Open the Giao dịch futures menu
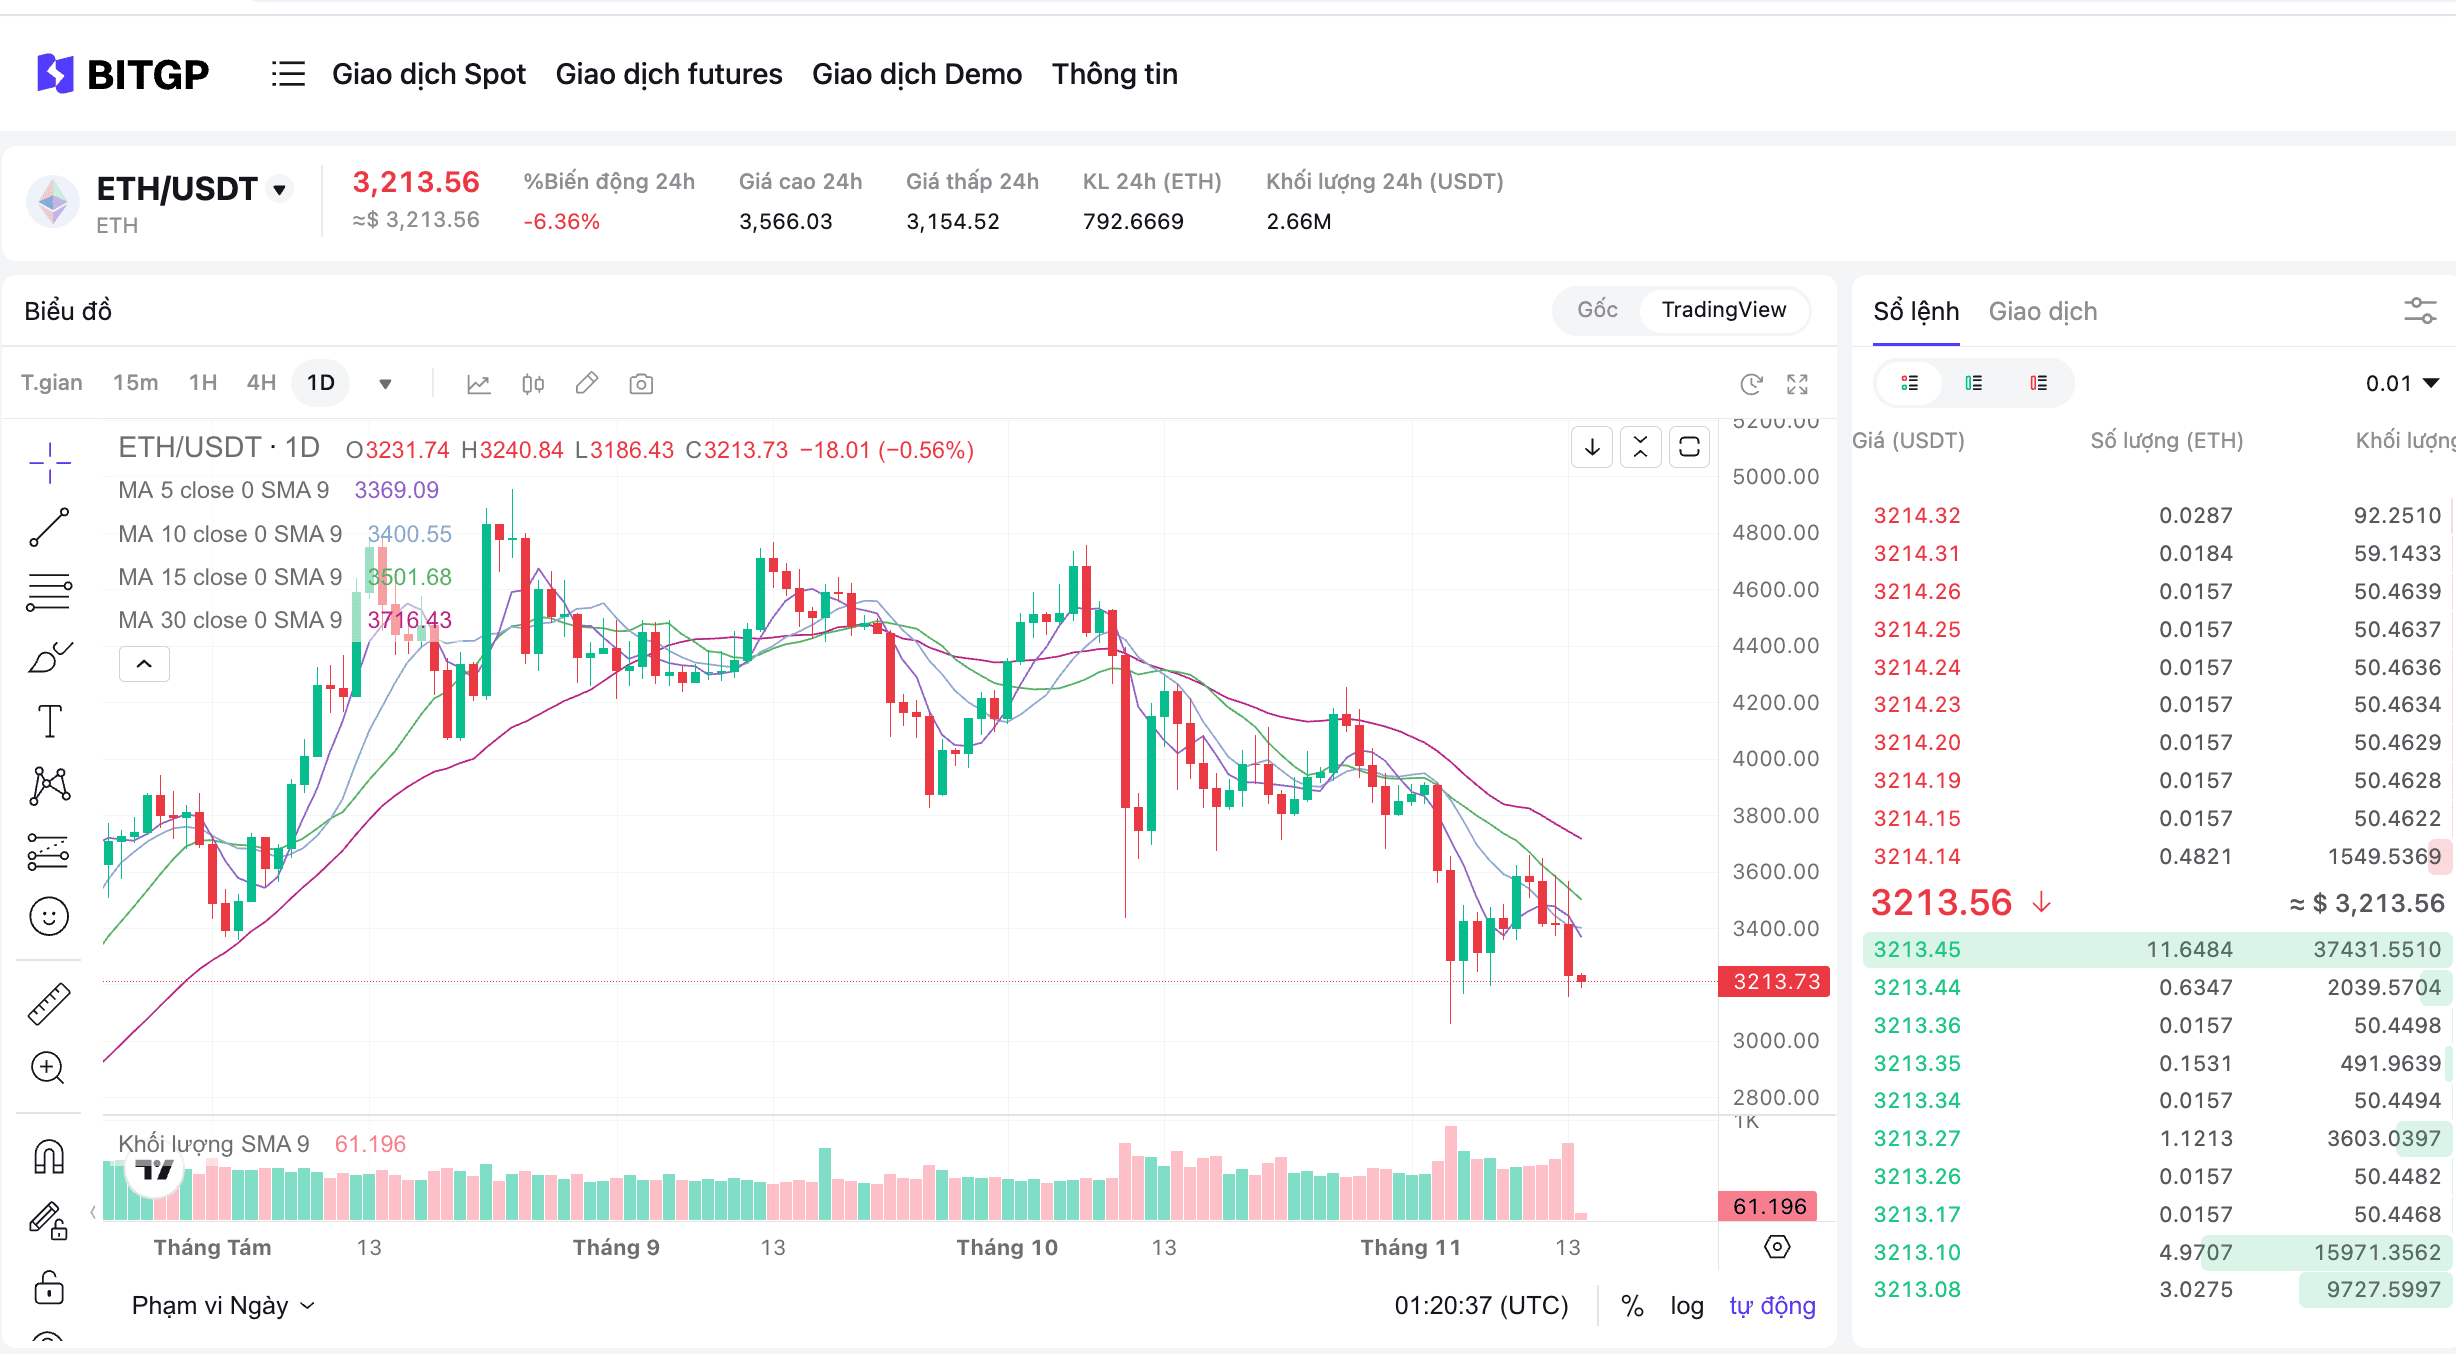Image resolution: width=2456 pixels, height=1354 pixels. [x=669, y=74]
